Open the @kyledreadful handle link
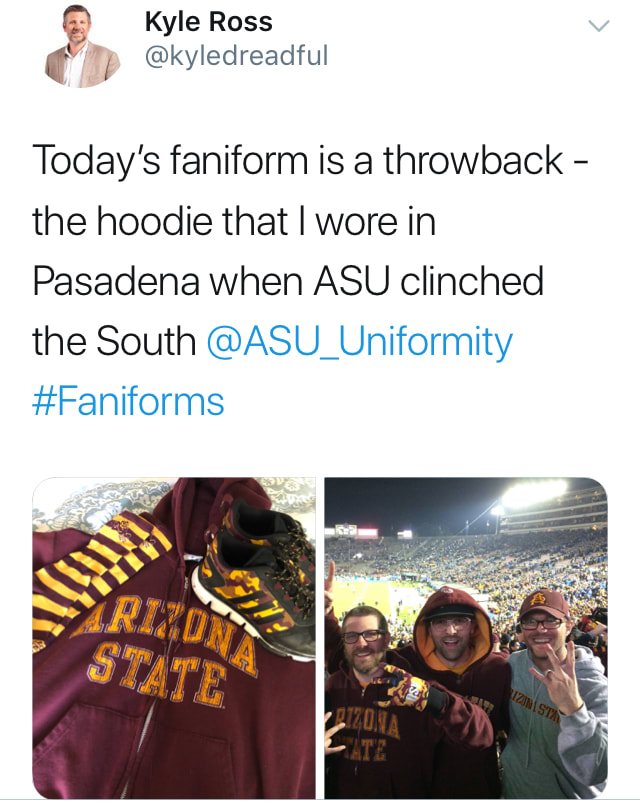640x808 pixels. tap(237, 55)
